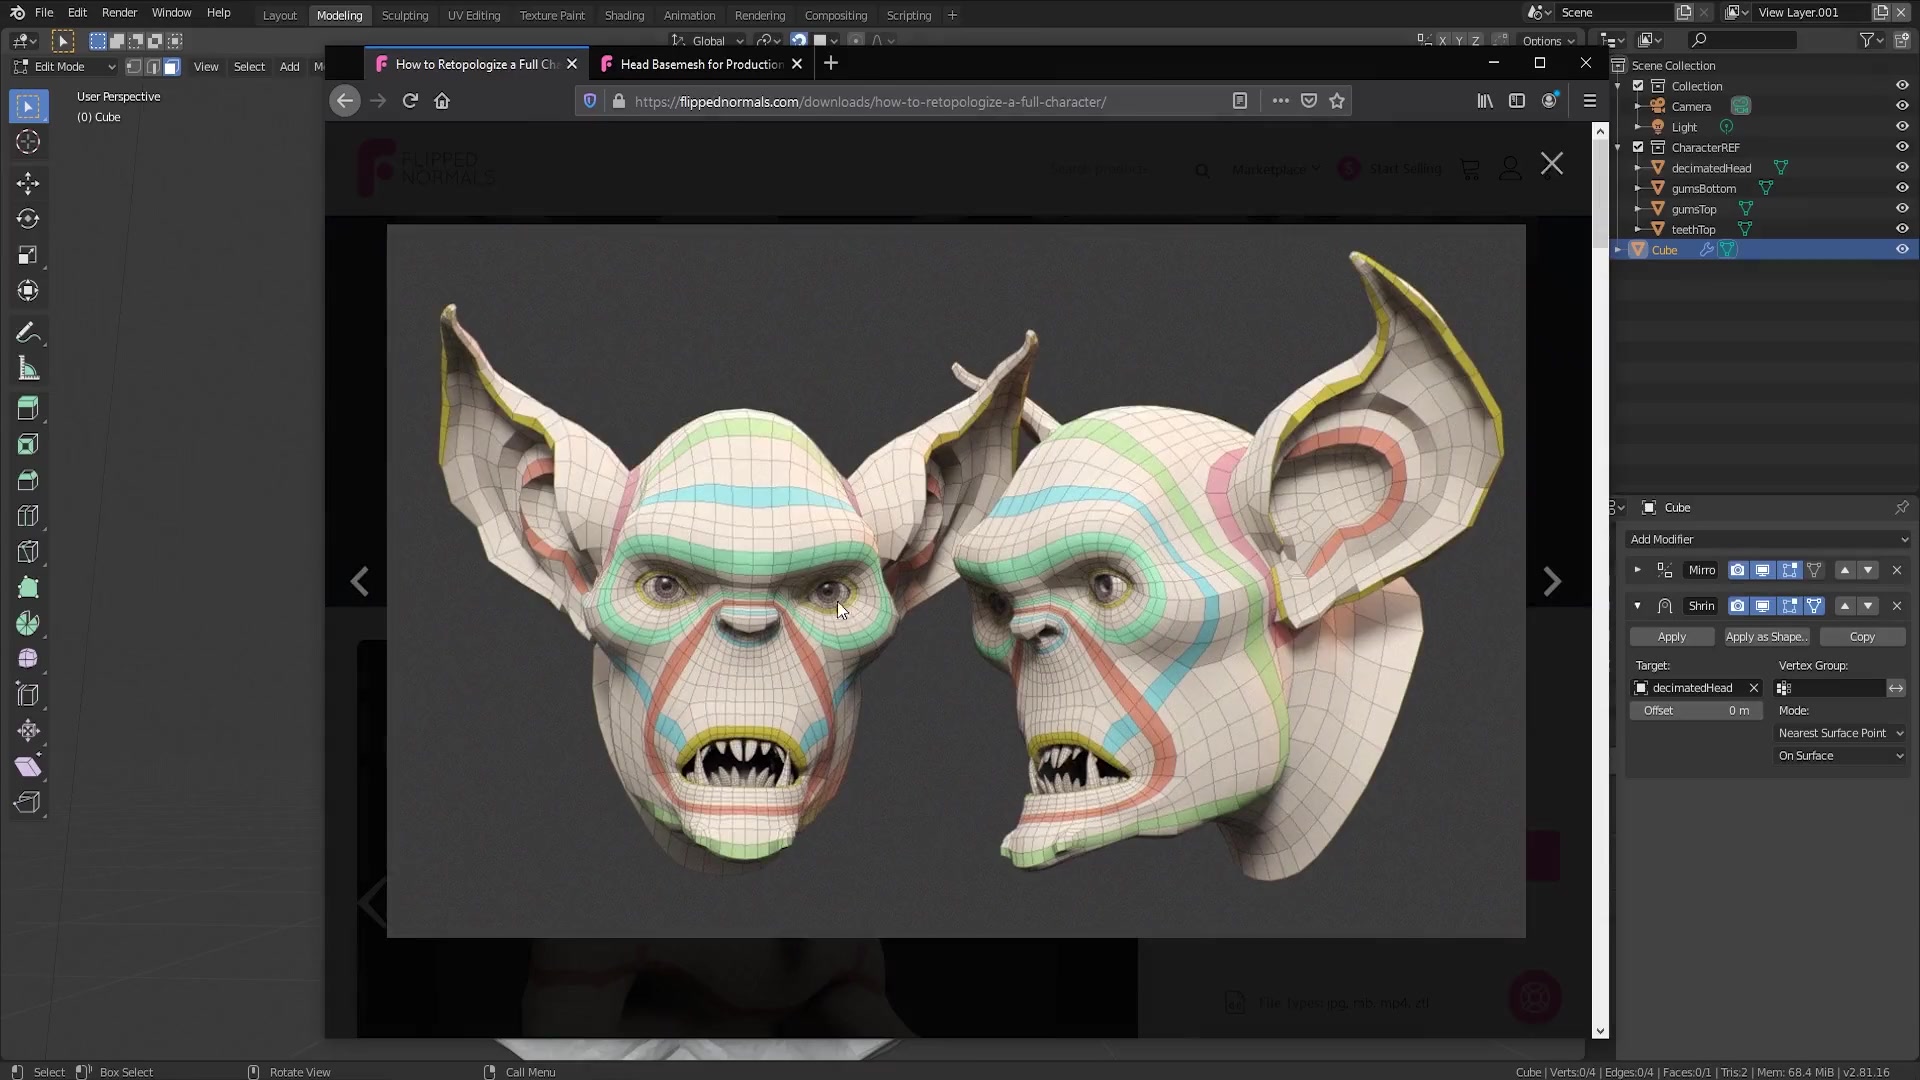The height and width of the screenshot is (1080, 1920).
Task: Select the Box Select tool in Blender toolbar
Action: point(28,106)
